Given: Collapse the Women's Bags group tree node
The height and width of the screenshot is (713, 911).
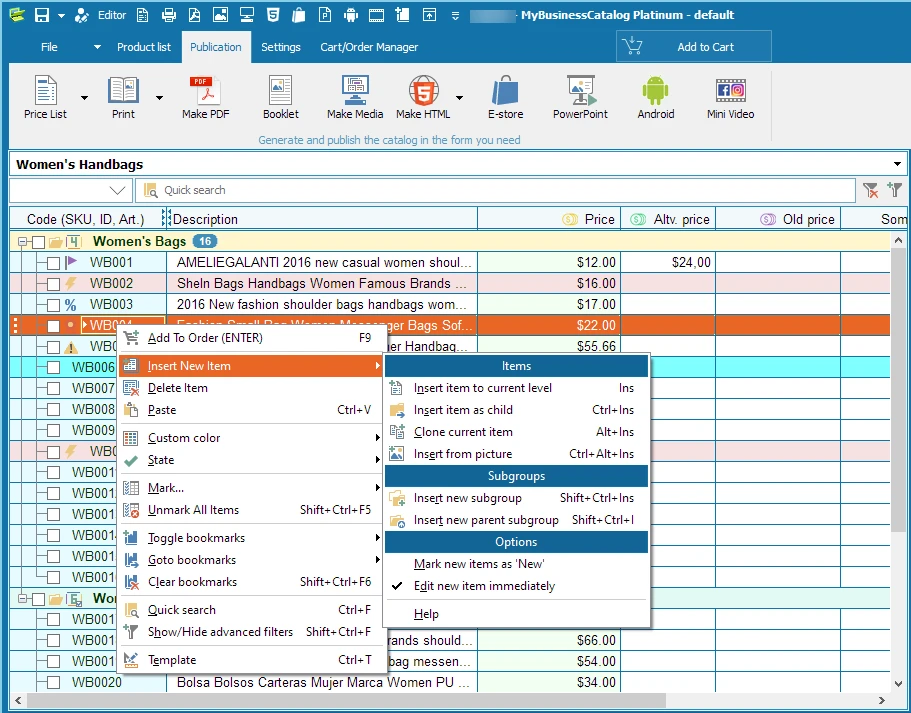Looking at the screenshot, I should pos(22,242).
